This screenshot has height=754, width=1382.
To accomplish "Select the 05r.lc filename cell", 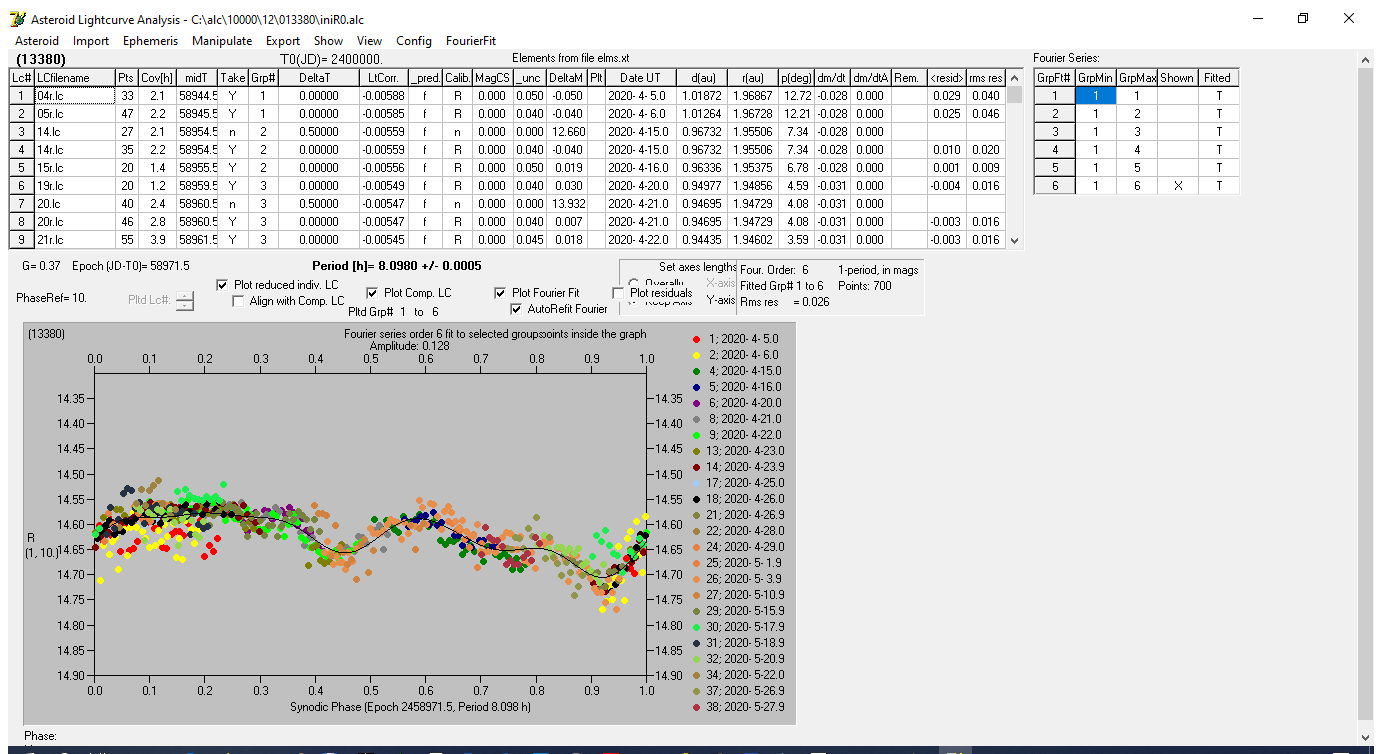I will click(73, 114).
